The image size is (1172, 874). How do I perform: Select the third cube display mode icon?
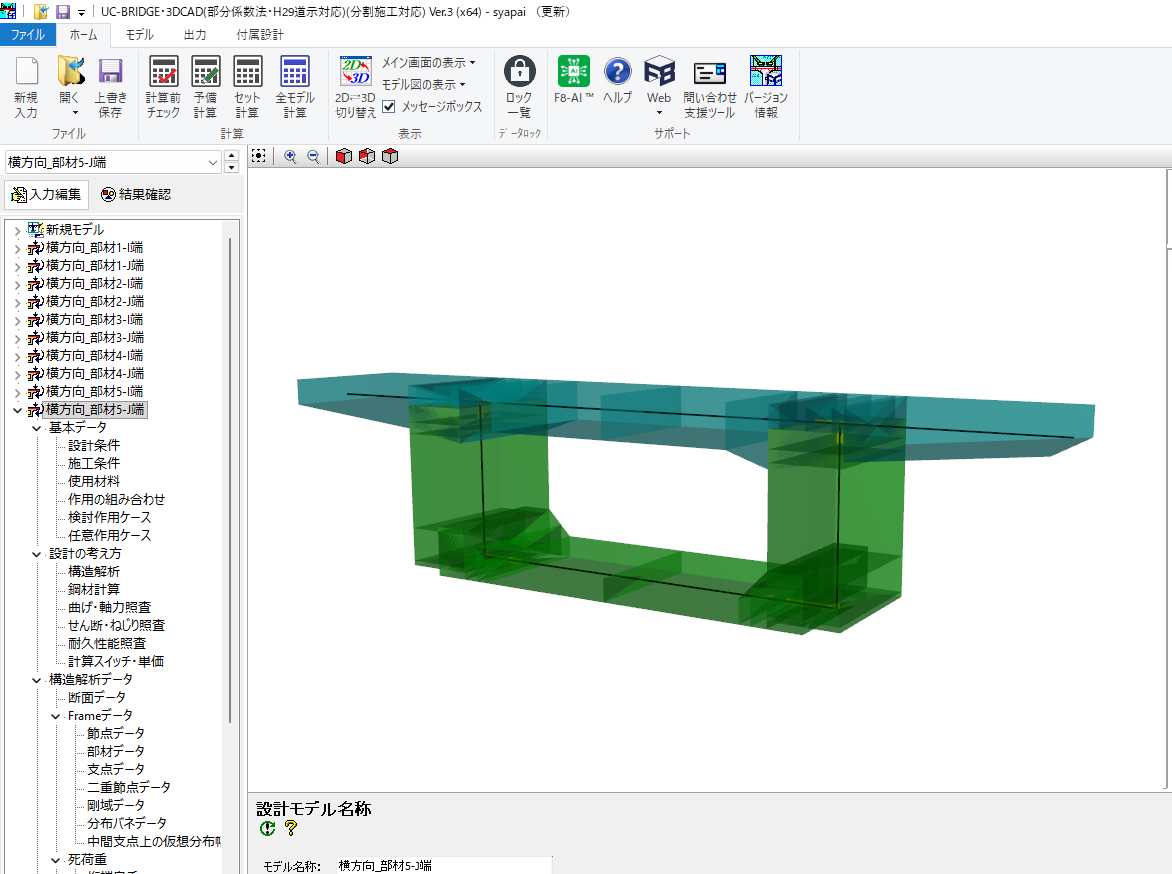click(x=390, y=156)
